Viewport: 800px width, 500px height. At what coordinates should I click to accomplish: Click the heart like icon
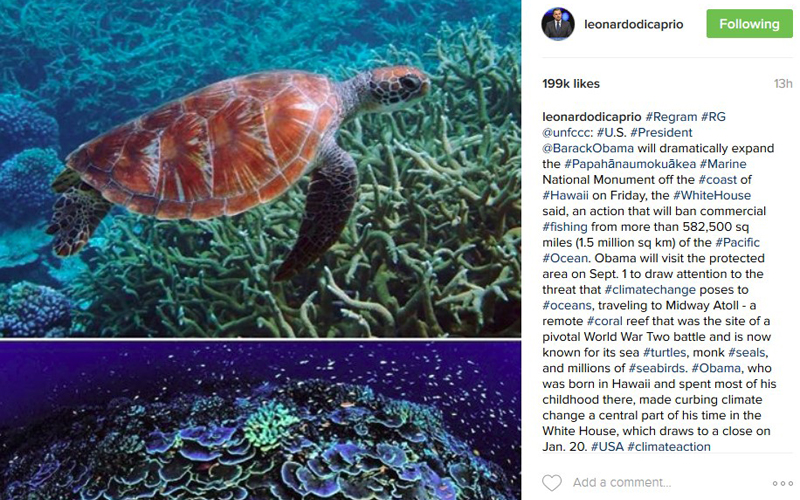tap(552, 483)
